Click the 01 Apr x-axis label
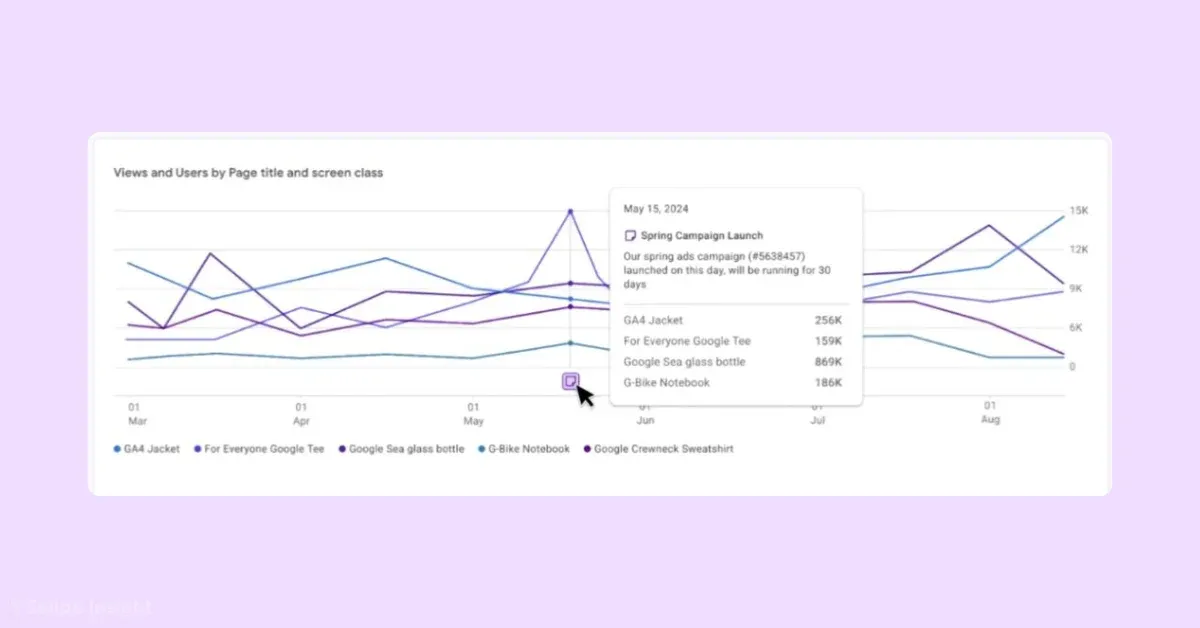The height and width of the screenshot is (628, 1200). [x=301, y=413]
